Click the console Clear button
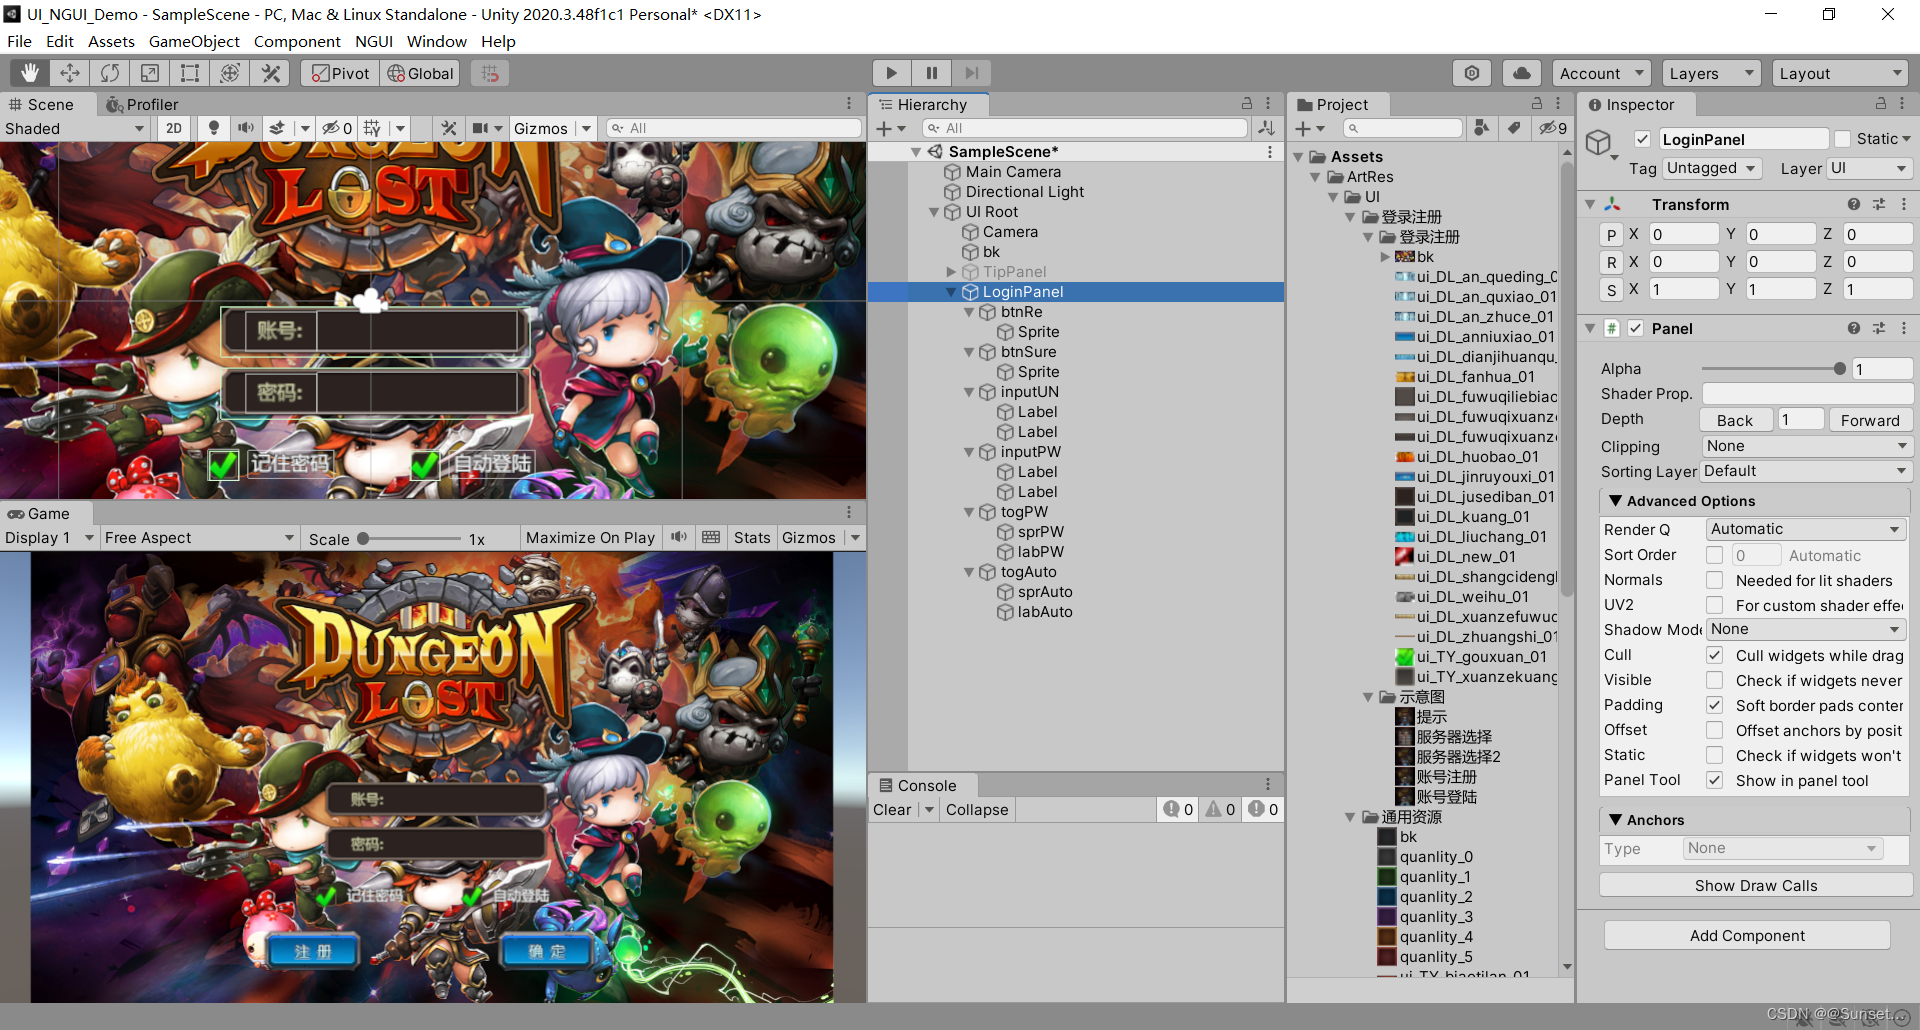This screenshot has height=1030, width=1920. click(x=892, y=810)
